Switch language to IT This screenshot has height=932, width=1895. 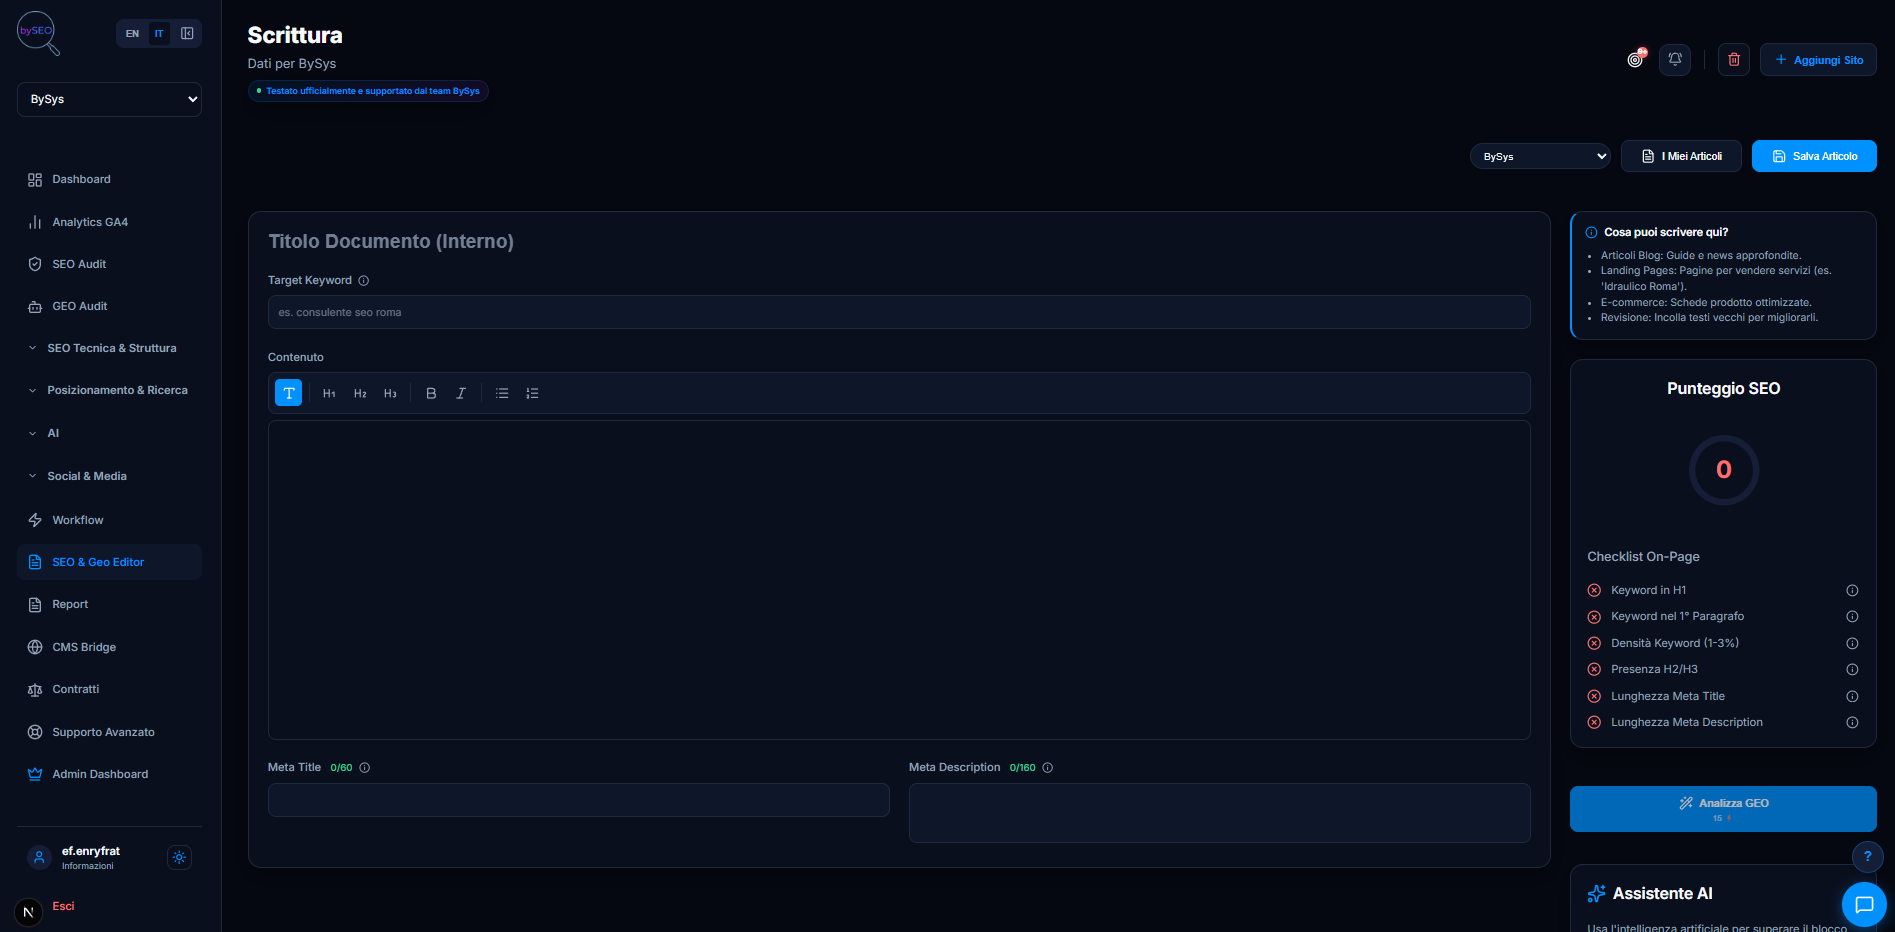[159, 34]
